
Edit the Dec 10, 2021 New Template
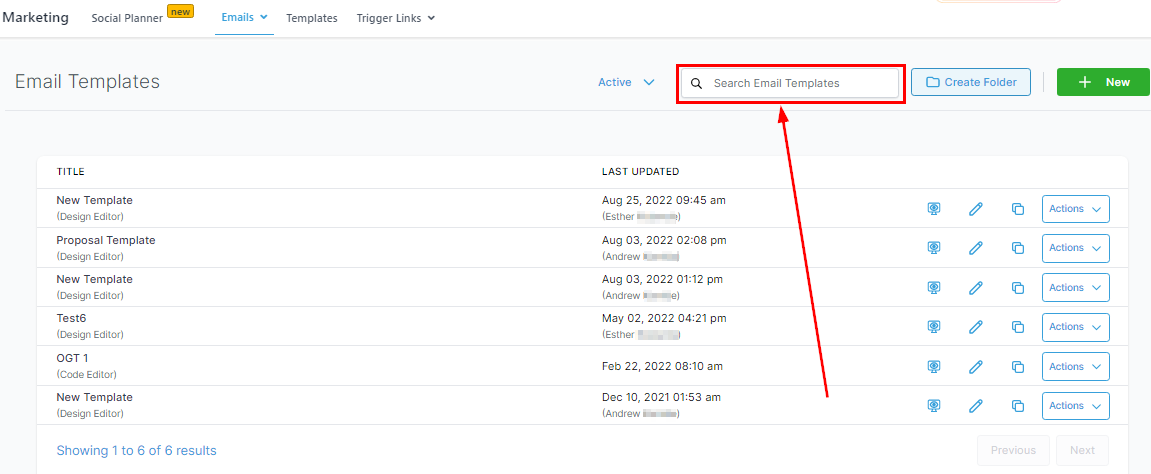pos(976,406)
